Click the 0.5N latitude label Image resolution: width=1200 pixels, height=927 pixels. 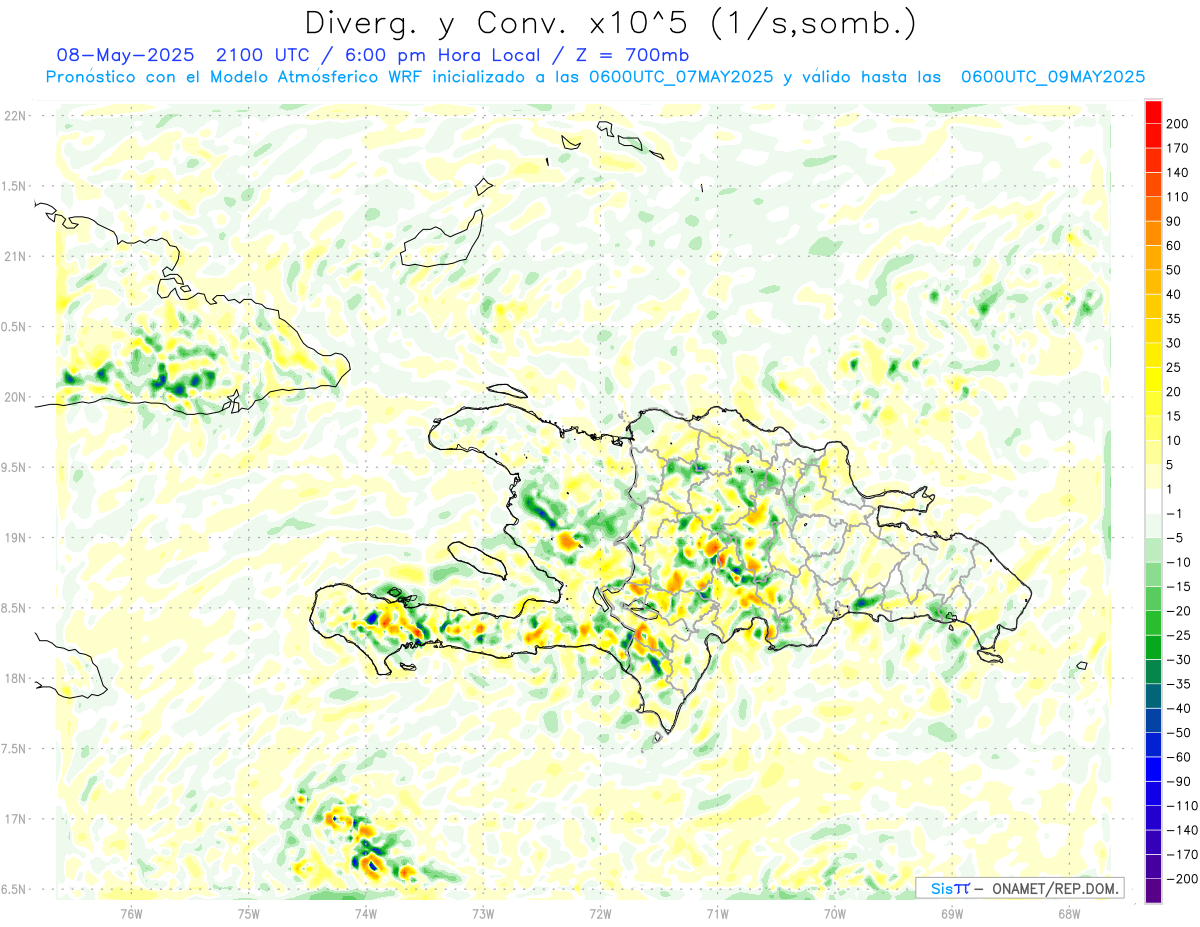(14, 327)
